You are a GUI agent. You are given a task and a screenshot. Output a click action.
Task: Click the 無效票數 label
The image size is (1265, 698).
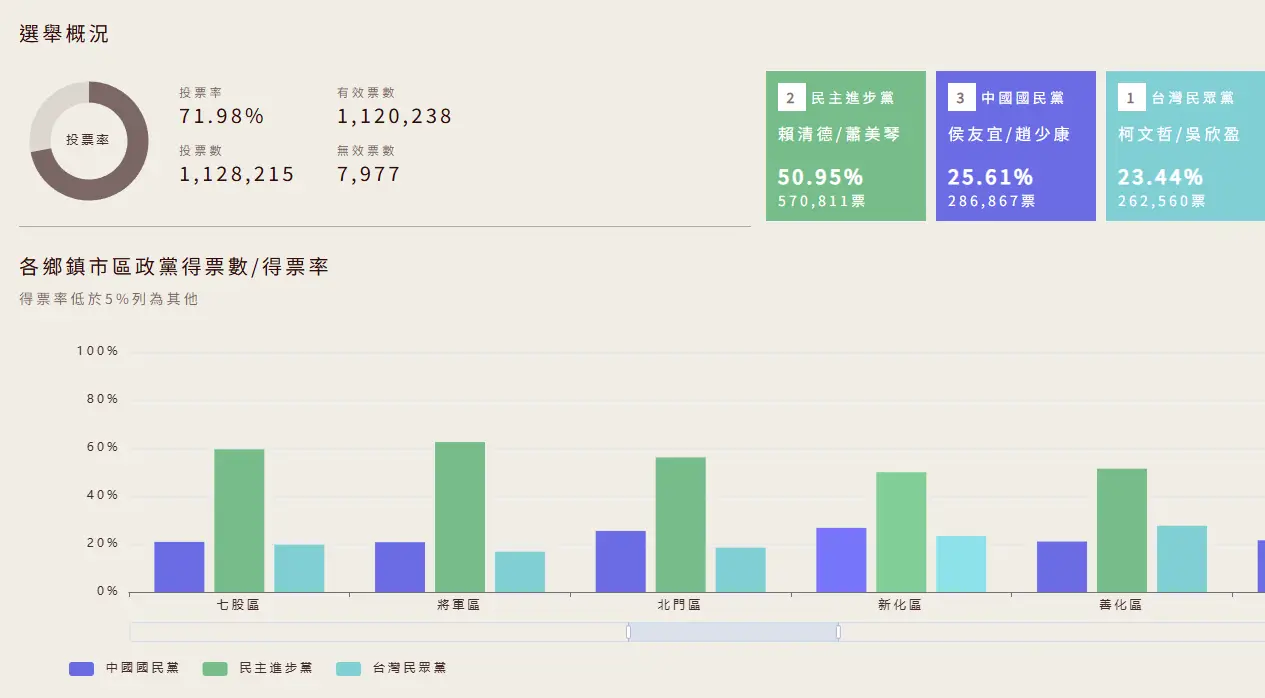366,151
